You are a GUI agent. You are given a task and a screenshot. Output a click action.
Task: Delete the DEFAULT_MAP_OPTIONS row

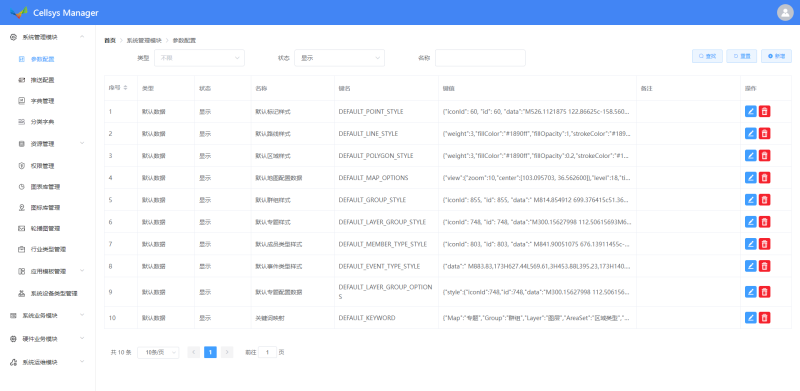click(764, 177)
